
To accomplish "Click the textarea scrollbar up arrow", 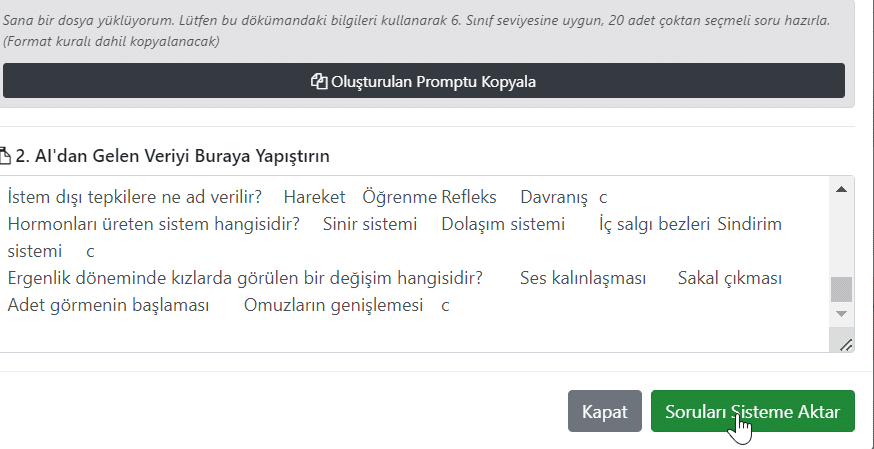I will coord(841,189).
